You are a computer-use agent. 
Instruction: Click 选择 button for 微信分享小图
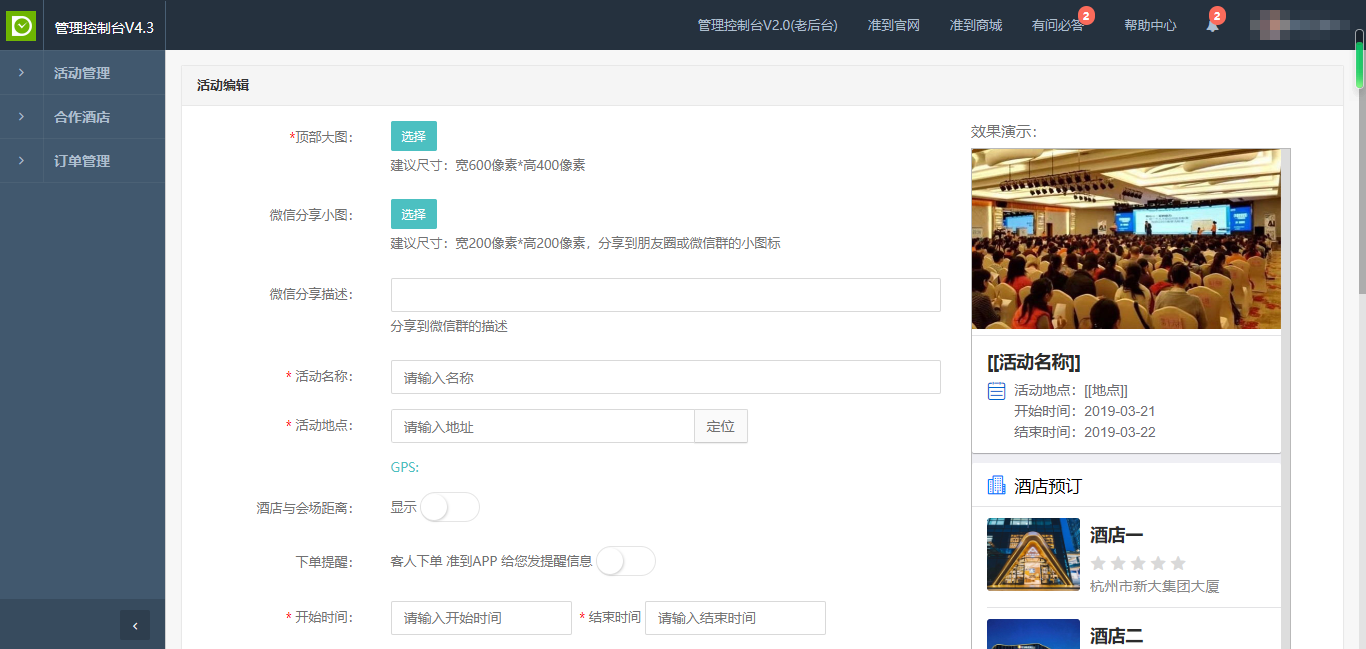[x=413, y=214]
